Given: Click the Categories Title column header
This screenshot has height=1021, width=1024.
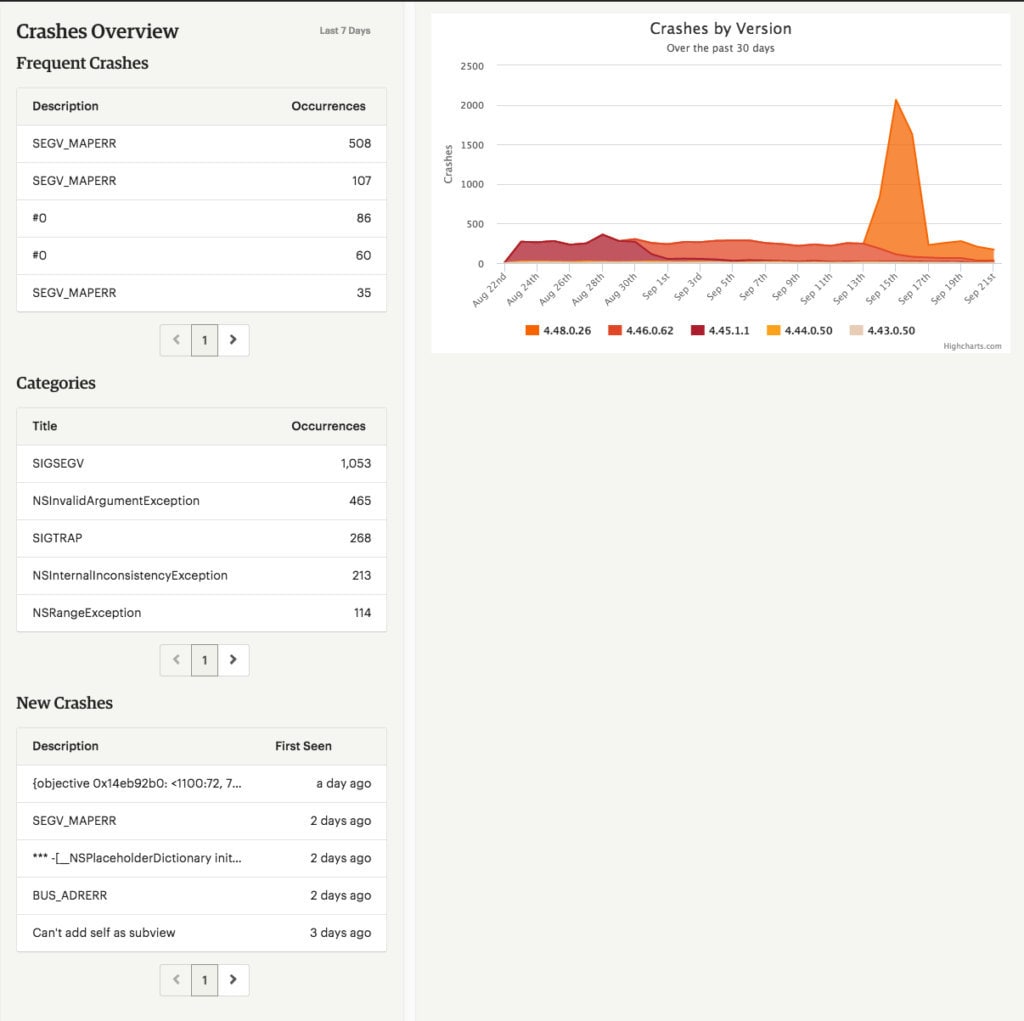Looking at the screenshot, I should (x=44, y=427).
